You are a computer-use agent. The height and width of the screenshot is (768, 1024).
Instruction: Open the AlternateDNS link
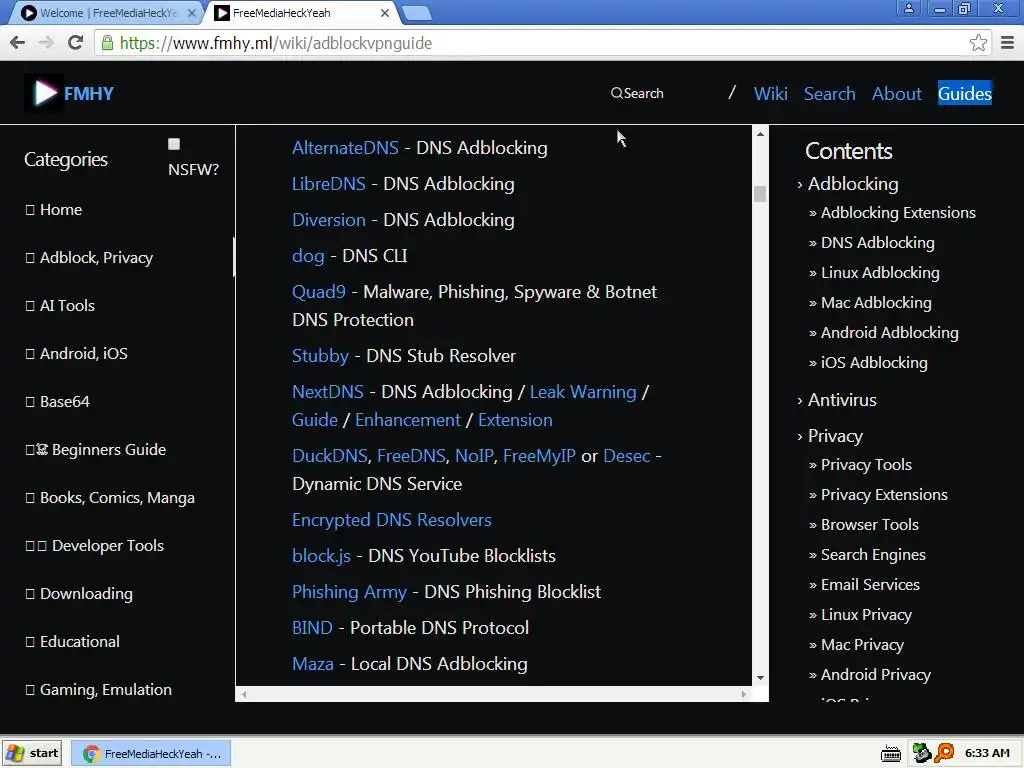point(345,148)
